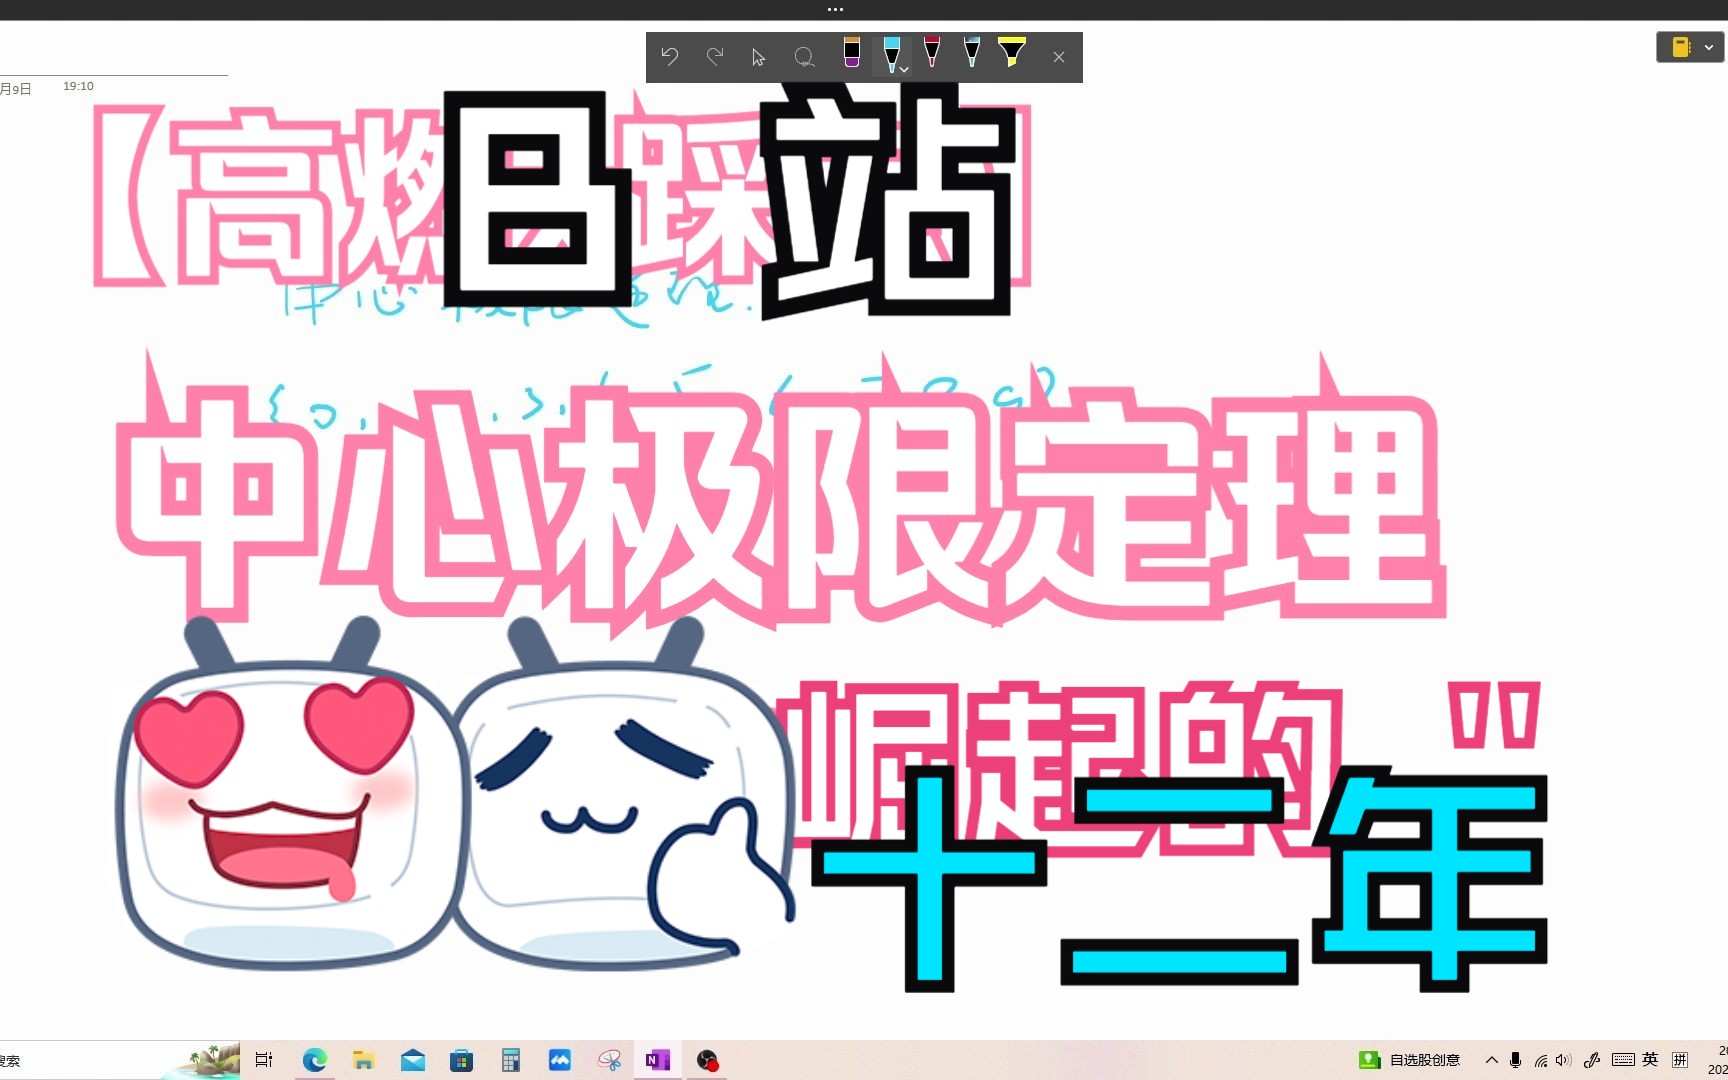This screenshot has width=1728, height=1080.
Task: Open Microsoft Store from taskbar
Action: (x=461, y=1060)
